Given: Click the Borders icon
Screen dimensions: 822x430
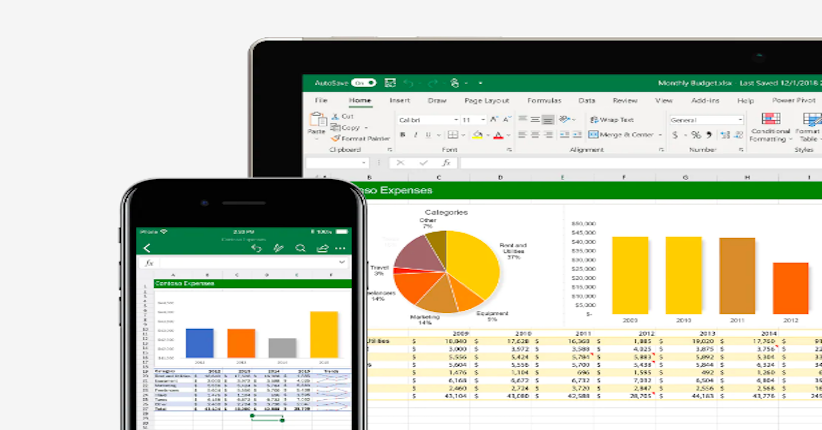Looking at the screenshot, I should [x=452, y=135].
